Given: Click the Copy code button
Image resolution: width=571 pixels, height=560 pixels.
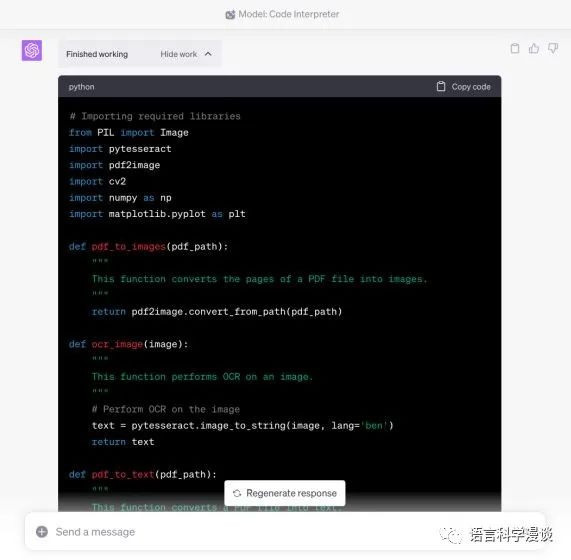Looking at the screenshot, I should click(463, 87).
